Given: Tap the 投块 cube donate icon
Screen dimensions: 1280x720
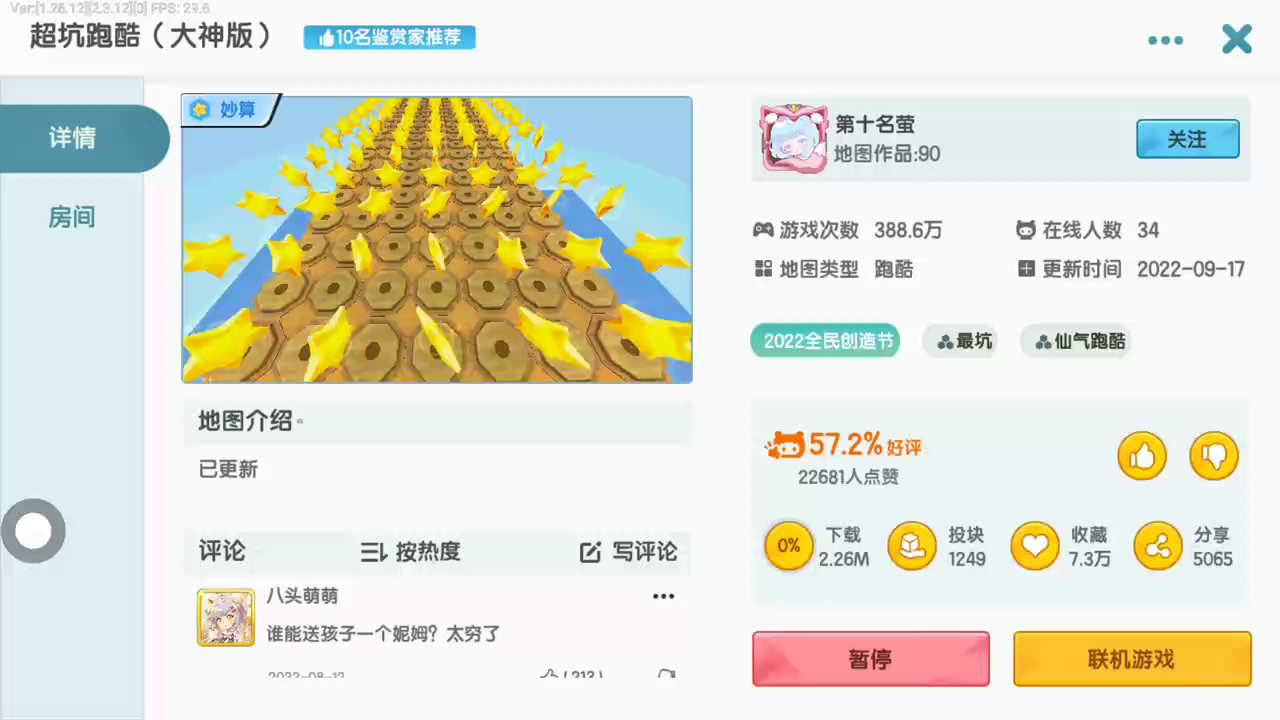Looking at the screenshot, I should (x=912, y=546).
